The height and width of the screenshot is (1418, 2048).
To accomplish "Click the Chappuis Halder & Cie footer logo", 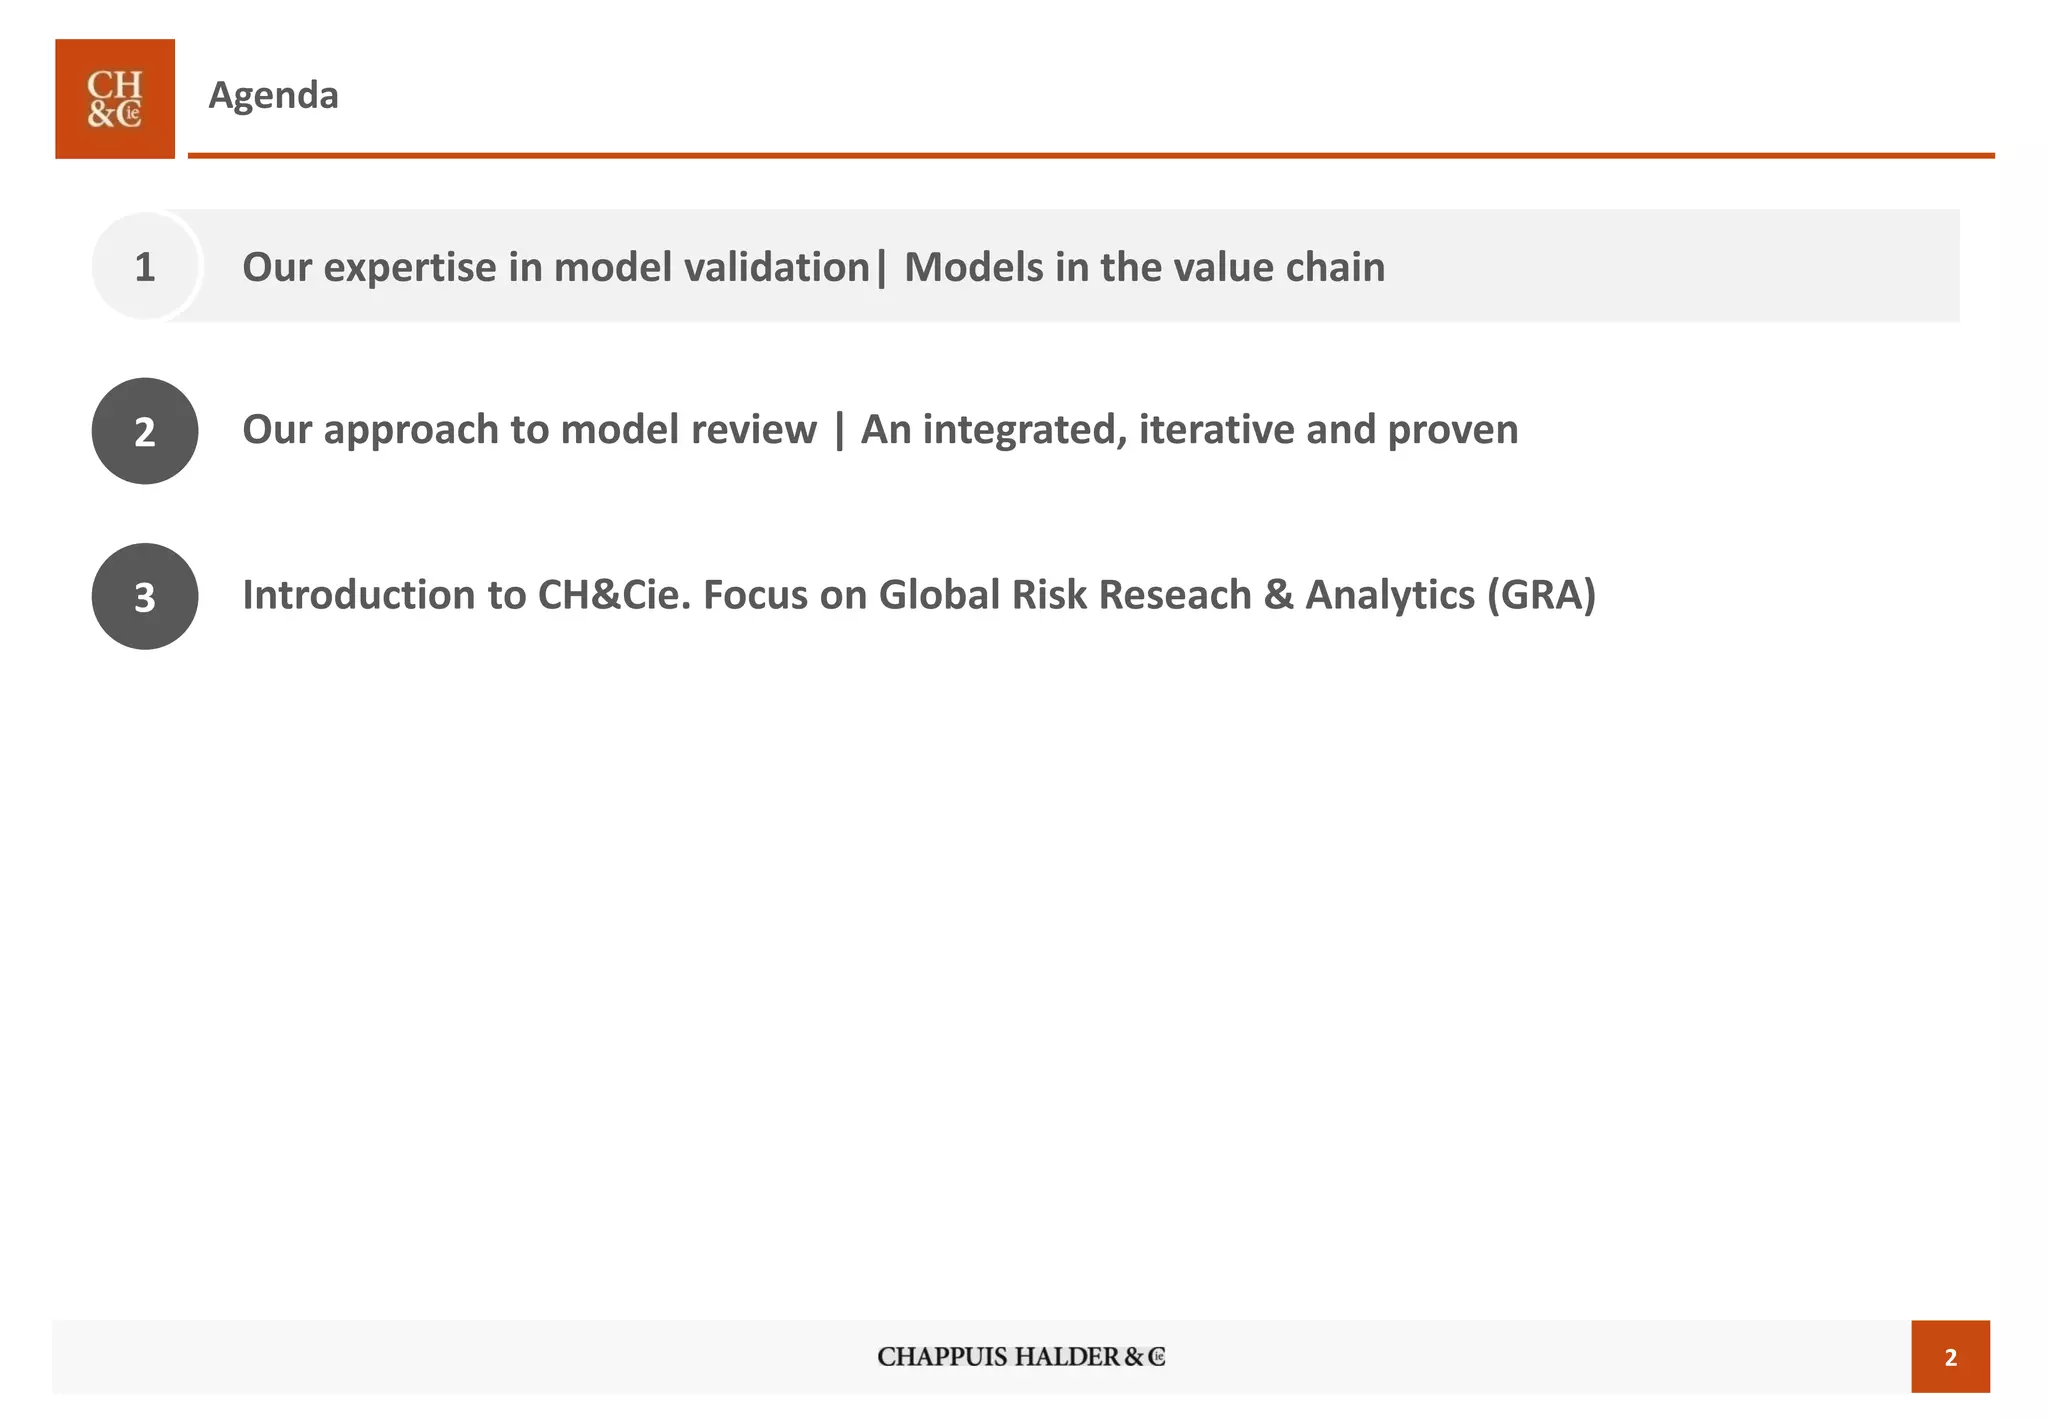I will (x=1021, y=1356).
